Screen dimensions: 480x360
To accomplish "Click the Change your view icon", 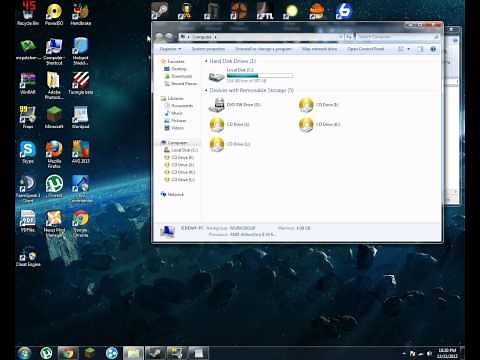I will tap(401, 49).
